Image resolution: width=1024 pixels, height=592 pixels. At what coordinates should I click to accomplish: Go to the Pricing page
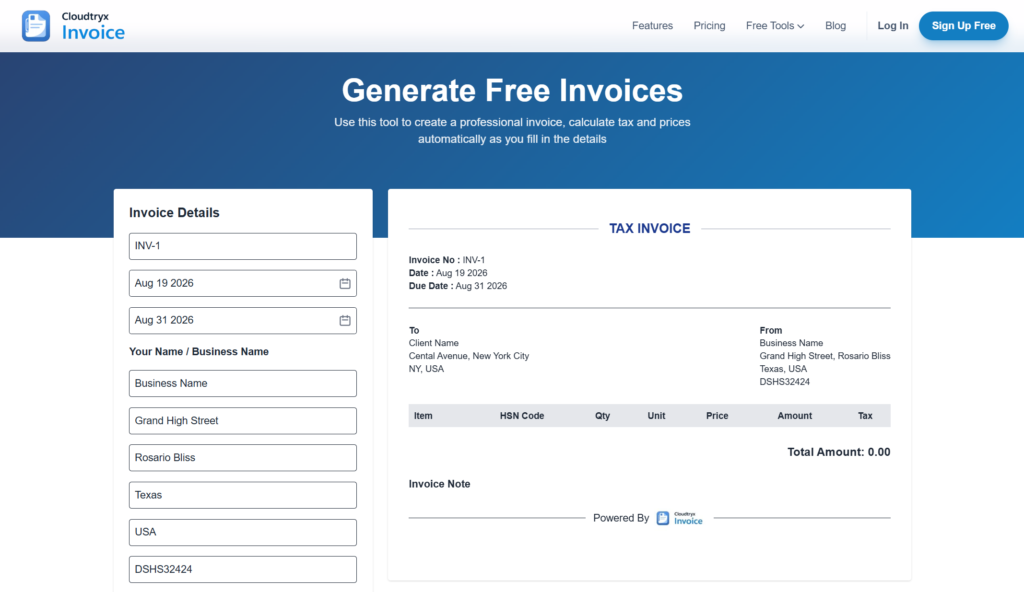pyautogui.click(x=709, y=26)
